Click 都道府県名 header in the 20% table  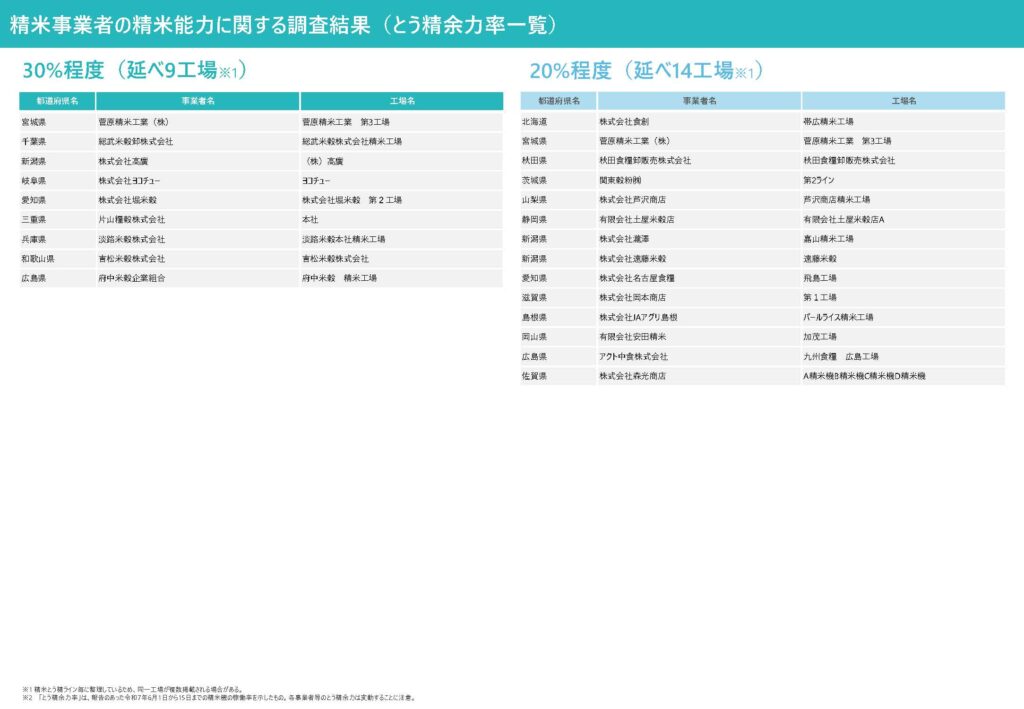point(559,101)
